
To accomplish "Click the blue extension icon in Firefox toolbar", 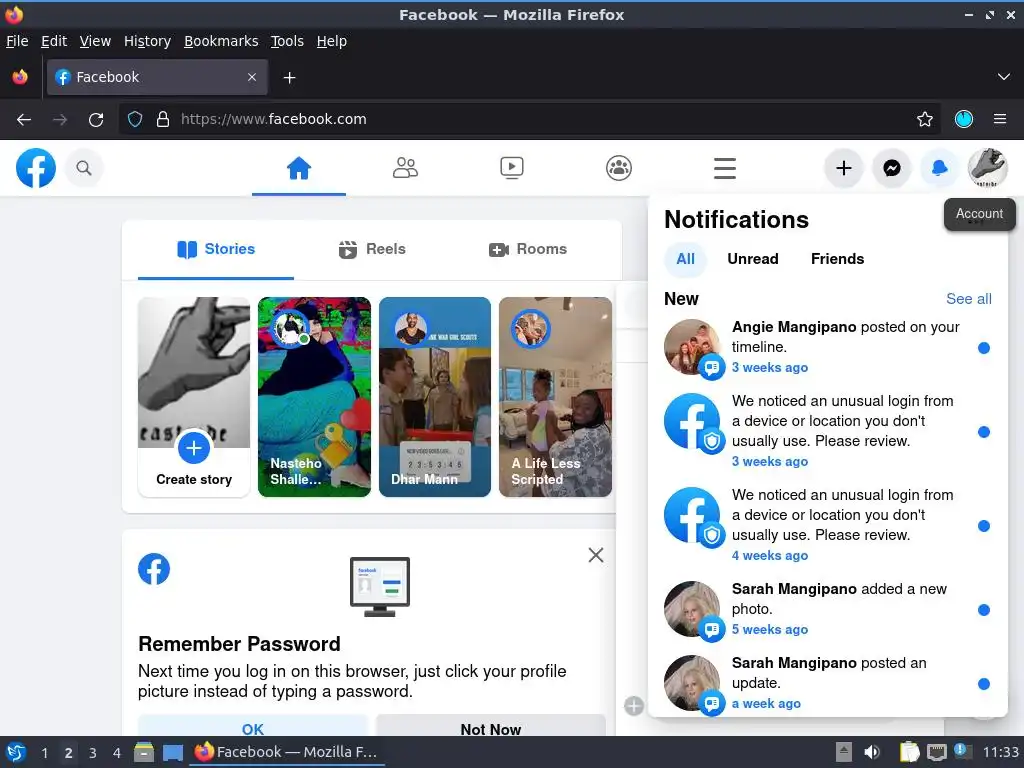I will point(963,120).
